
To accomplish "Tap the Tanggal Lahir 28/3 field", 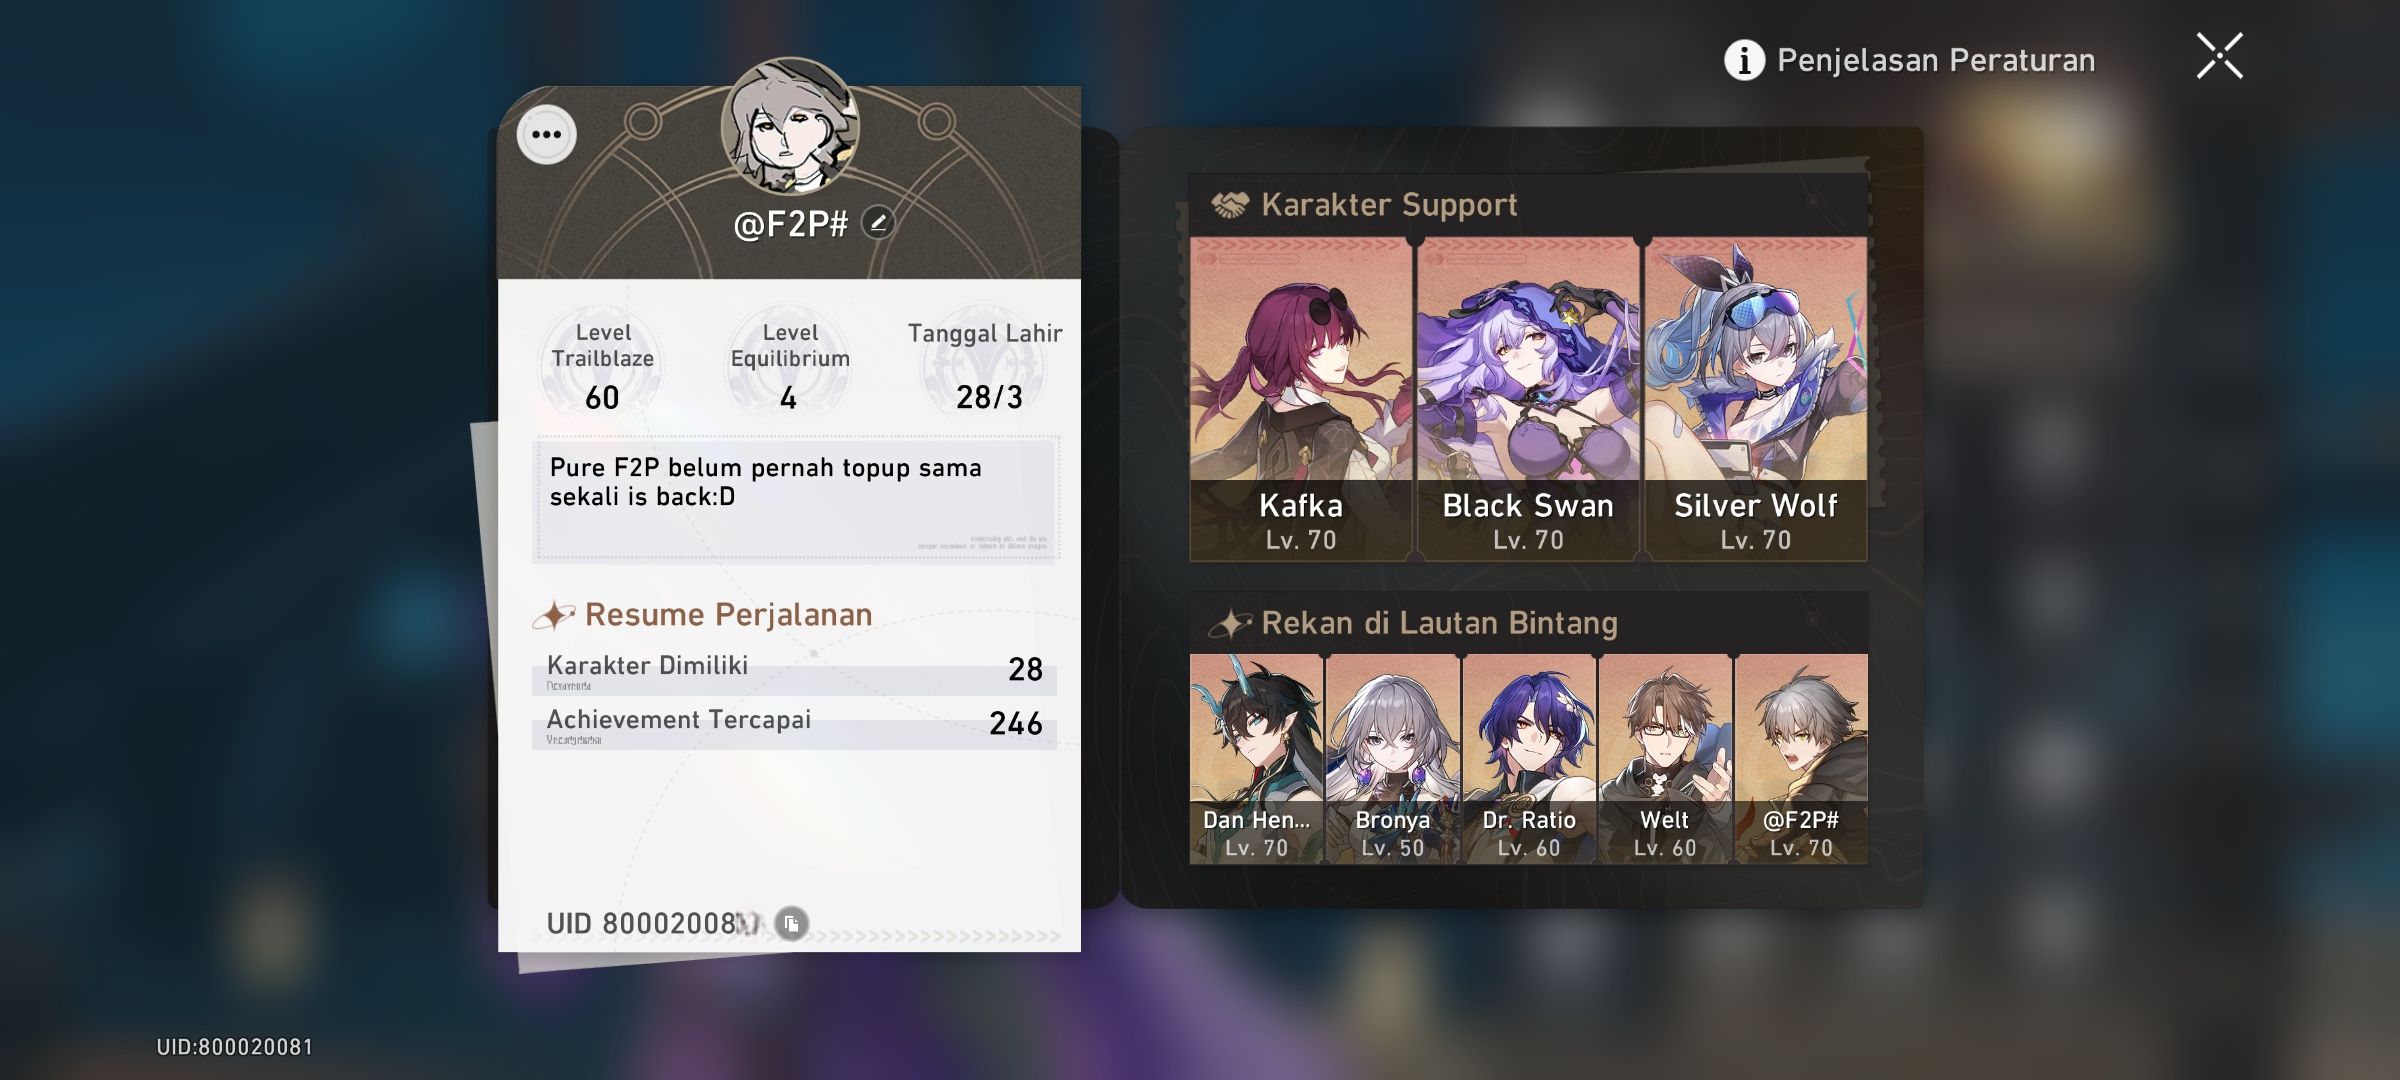I will click(x=986, y=367).
